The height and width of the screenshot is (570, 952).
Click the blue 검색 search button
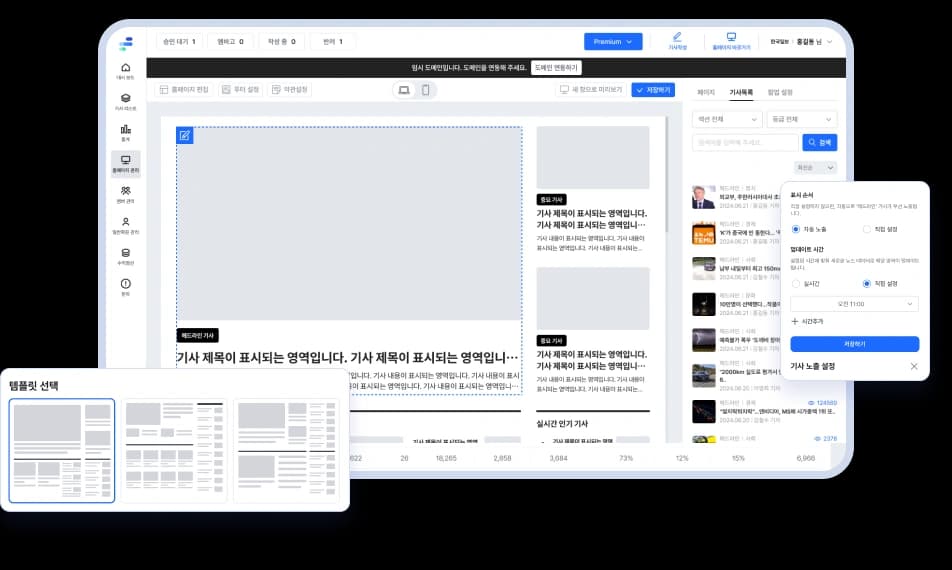(820, 143)
